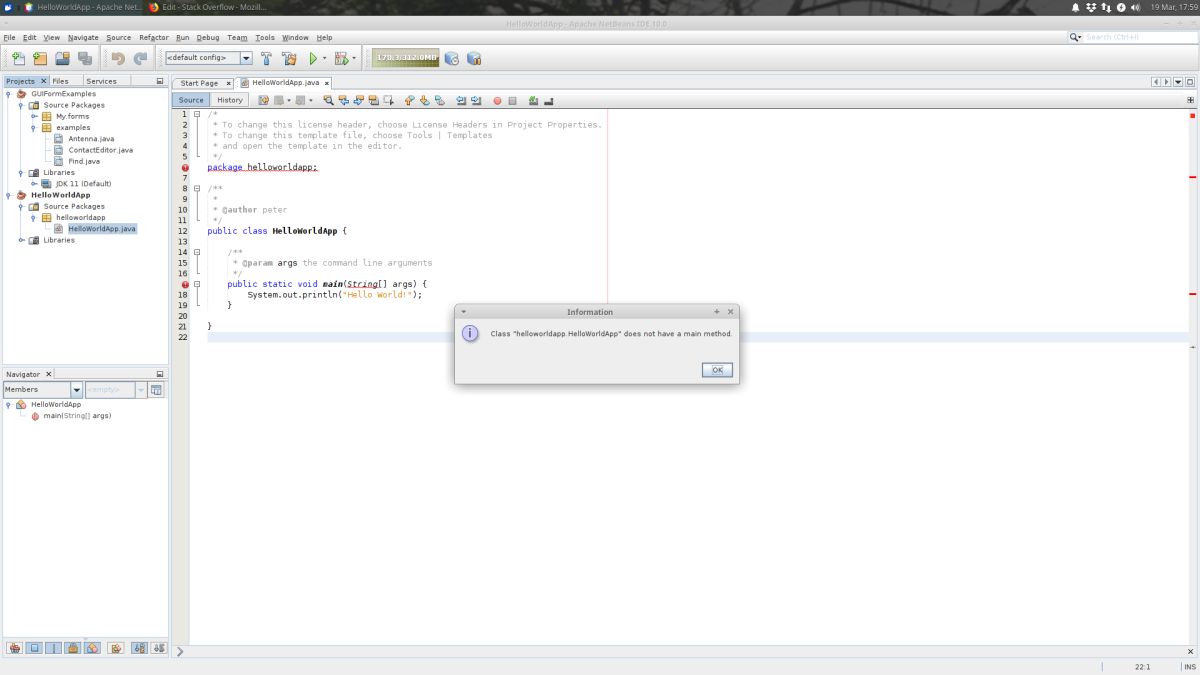Click the Next Bookmark icon
Screen dimensions: 1200x675
tap(424, 100)
